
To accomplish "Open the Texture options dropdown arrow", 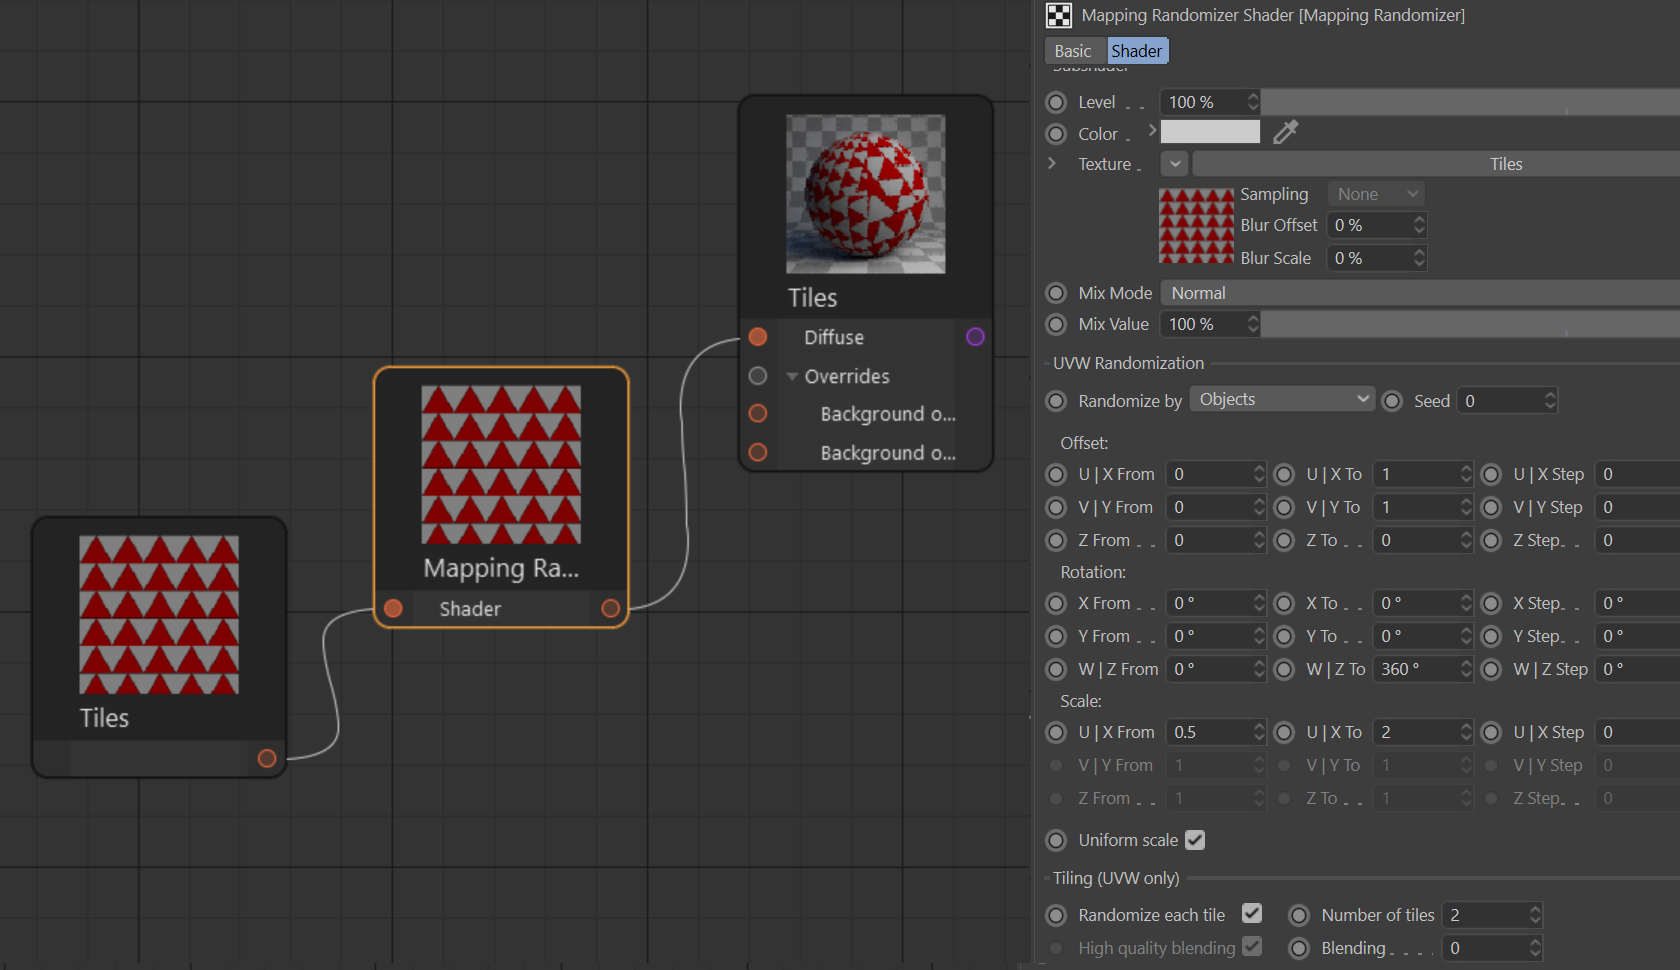I will point(1175,164).
